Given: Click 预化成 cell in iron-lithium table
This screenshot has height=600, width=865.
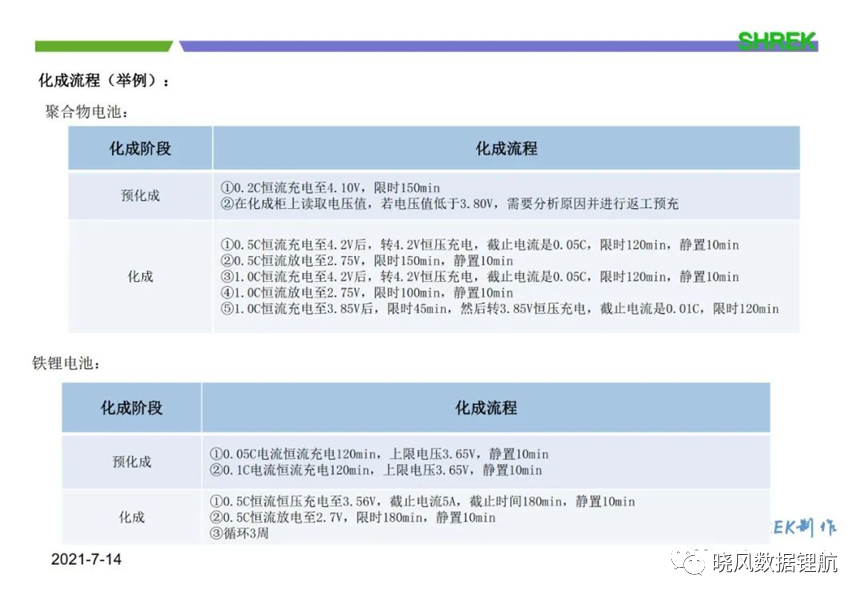Looking at the screenshot, I should (131, 462).
